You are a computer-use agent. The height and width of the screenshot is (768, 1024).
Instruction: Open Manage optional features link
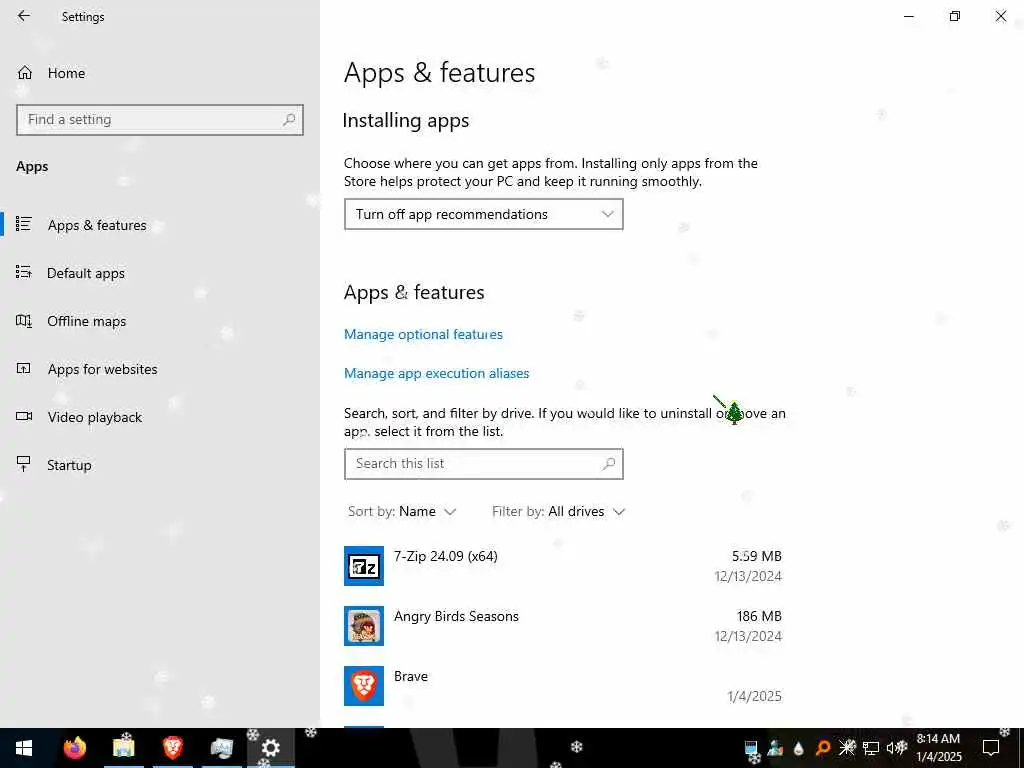[x=423, y=334]
